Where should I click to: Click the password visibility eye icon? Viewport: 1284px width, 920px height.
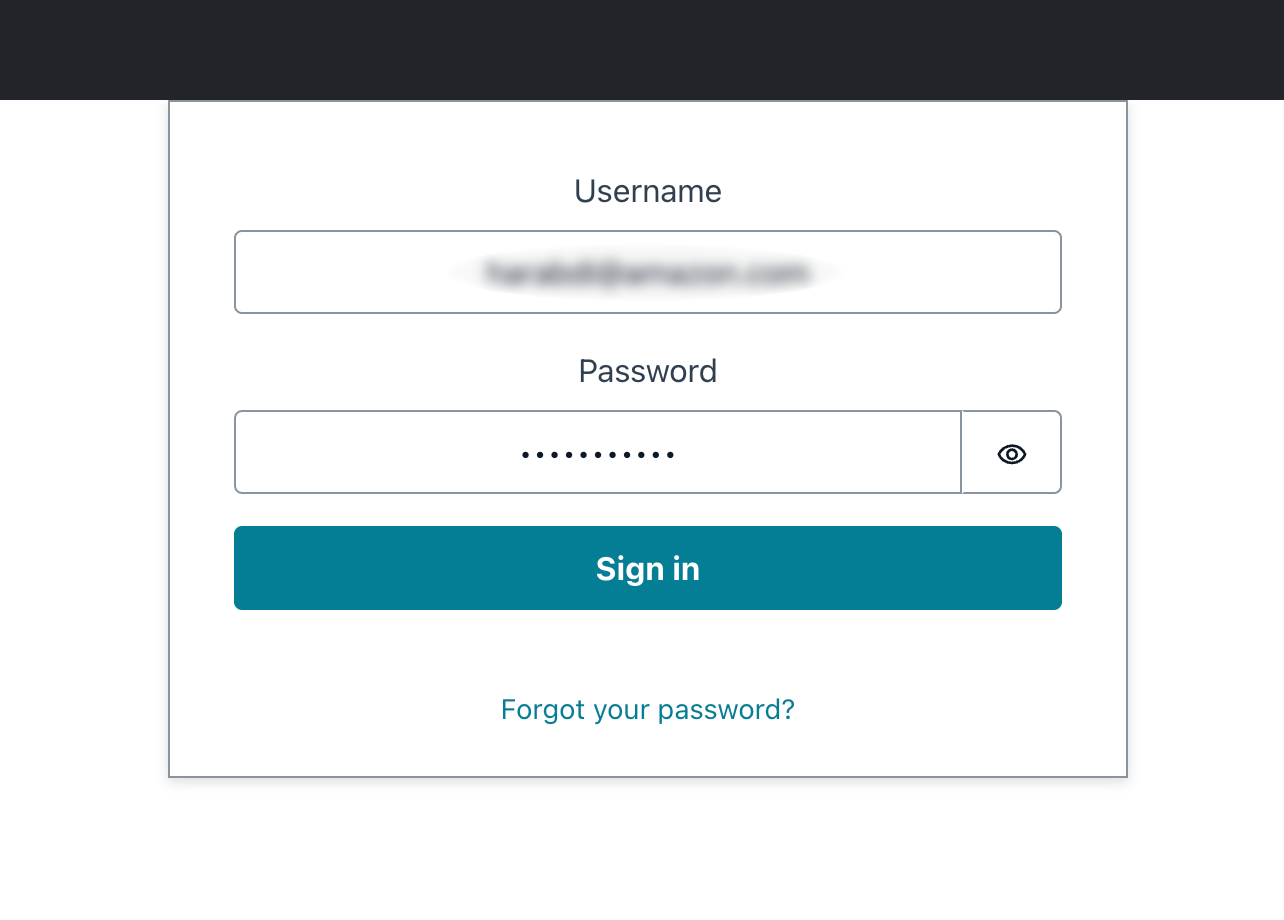click(x=1011, y=453)
